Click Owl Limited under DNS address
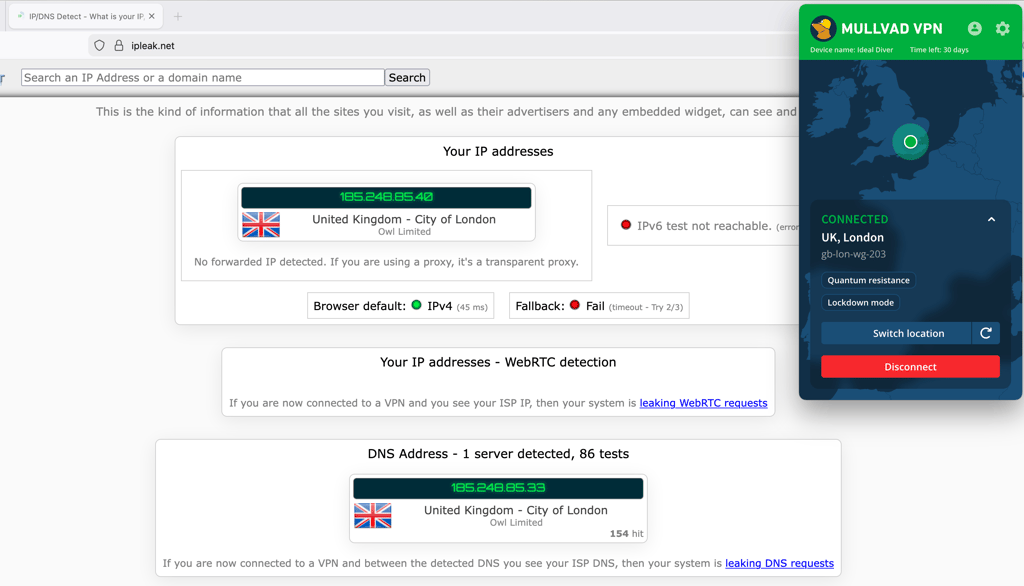The height and width of the screenshot is (586, 1024). pos(516,523)
